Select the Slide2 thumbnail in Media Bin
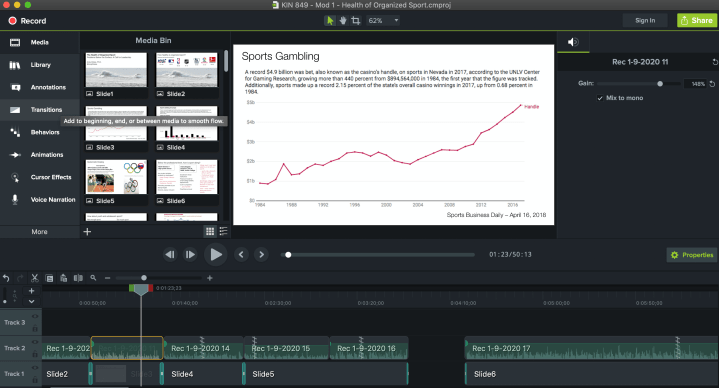Viewport: 719px width, 388px height. tap(187, 70)
